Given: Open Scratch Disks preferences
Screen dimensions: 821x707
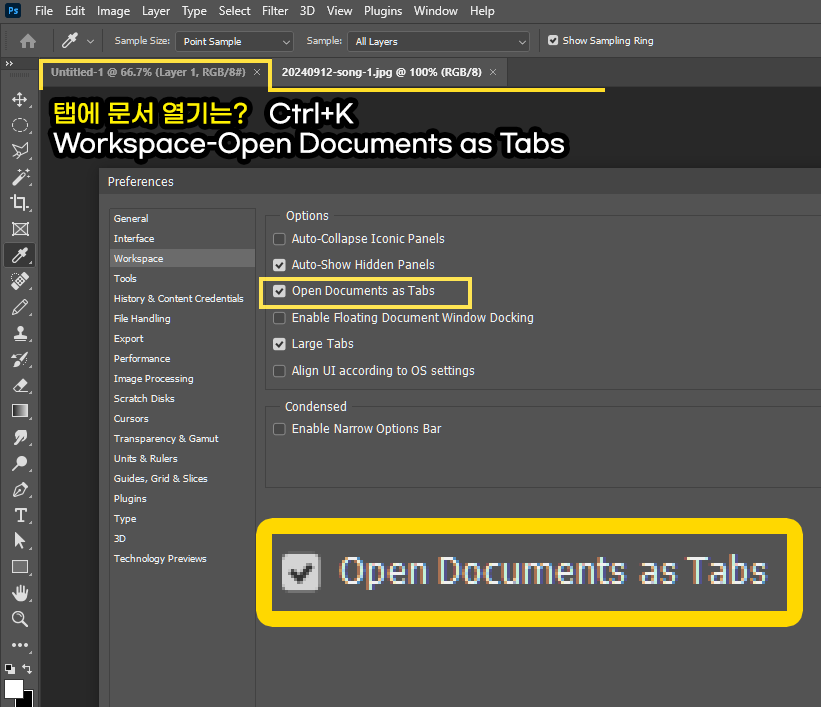Looking at the screenshot, I should (x=144, y=399).
